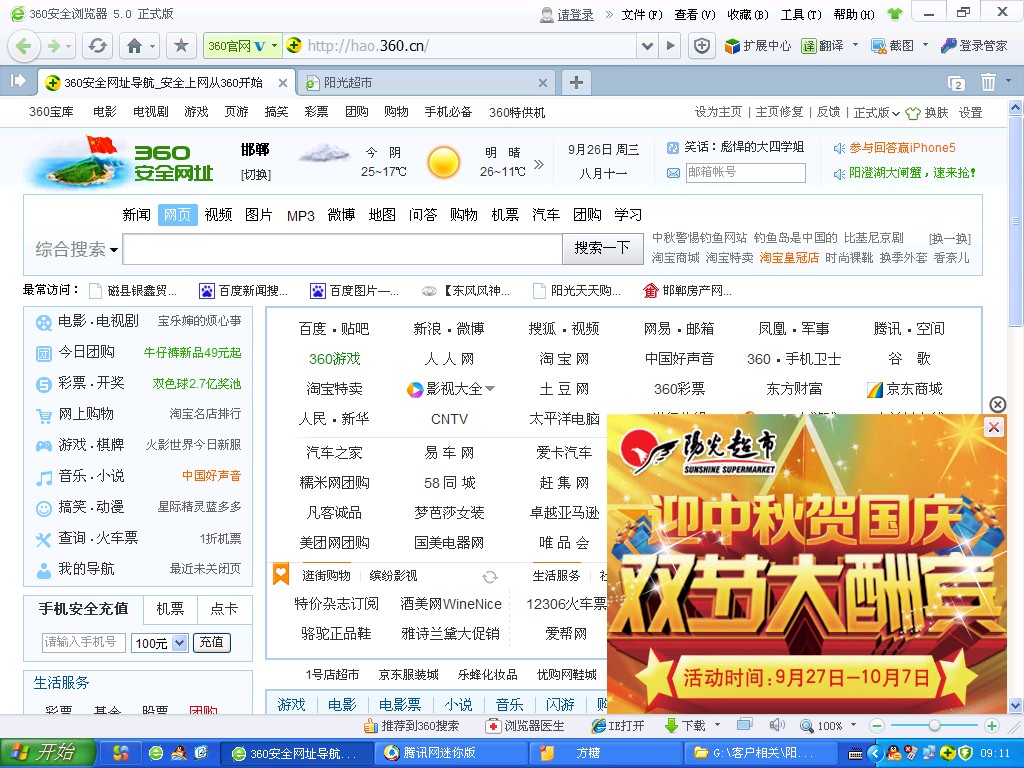Image resolution: width=1024 pixels, height=768 pixels.
Task: Expand the 影视大全 dropdown arrow
Action: 490,389
